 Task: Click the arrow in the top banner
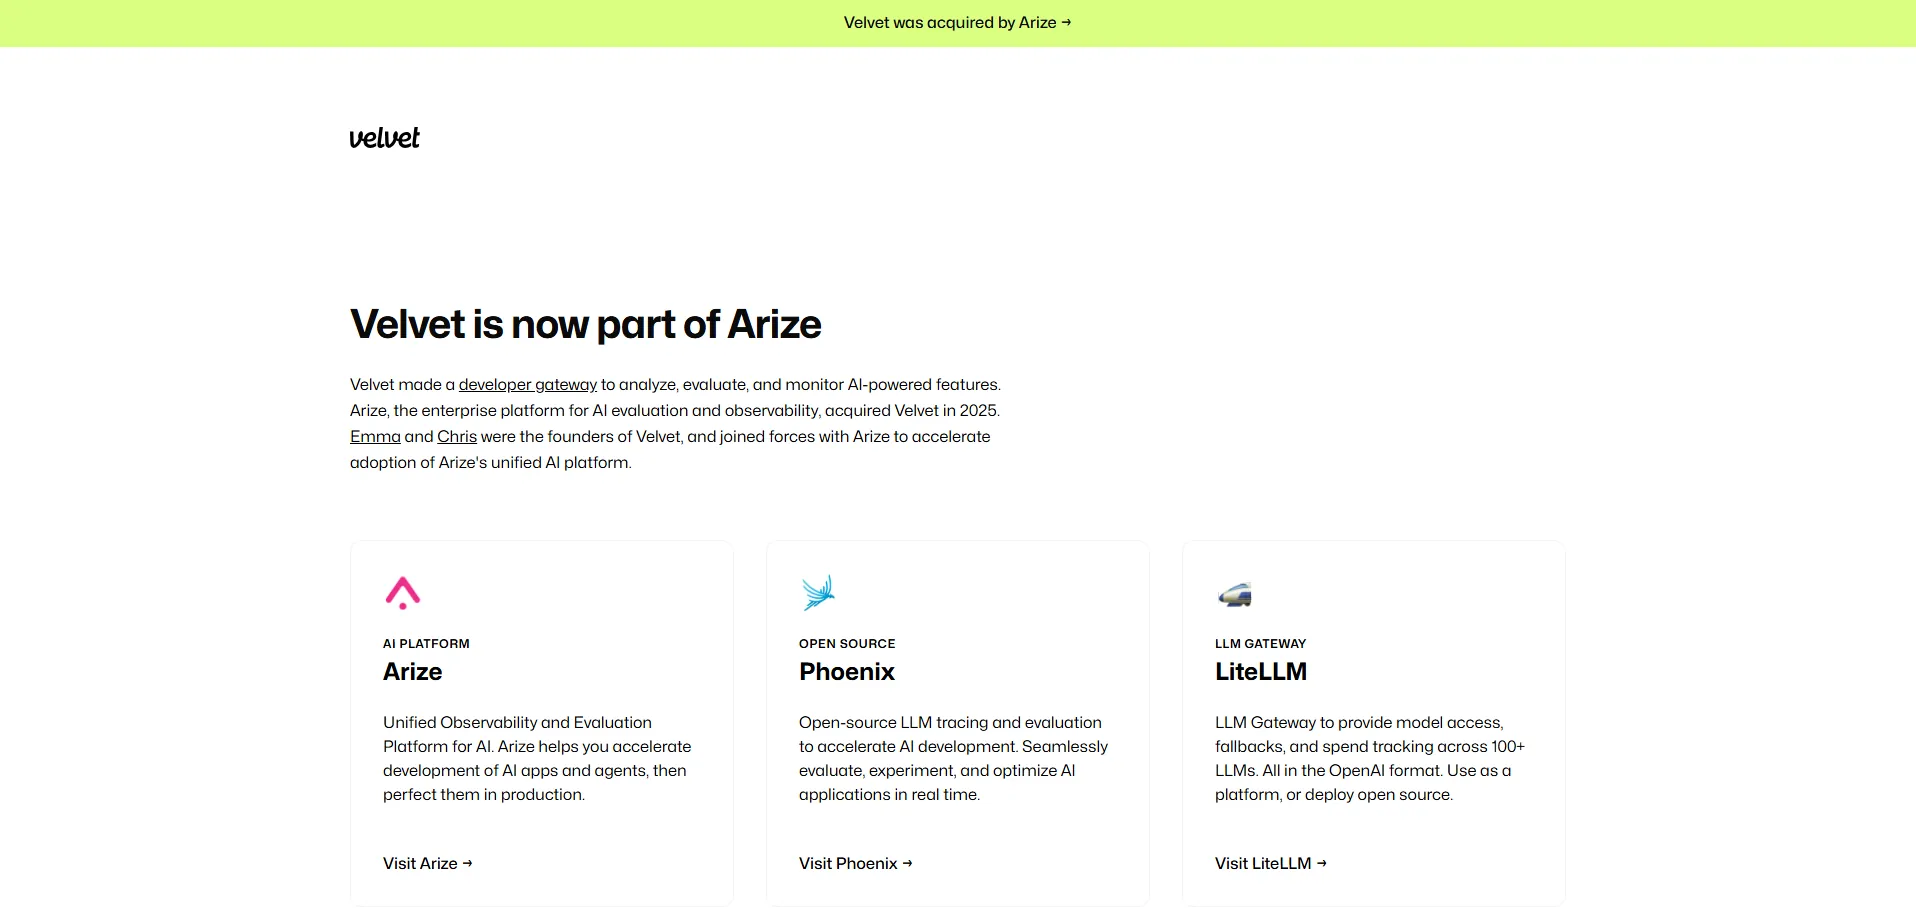coord(1066,23)
